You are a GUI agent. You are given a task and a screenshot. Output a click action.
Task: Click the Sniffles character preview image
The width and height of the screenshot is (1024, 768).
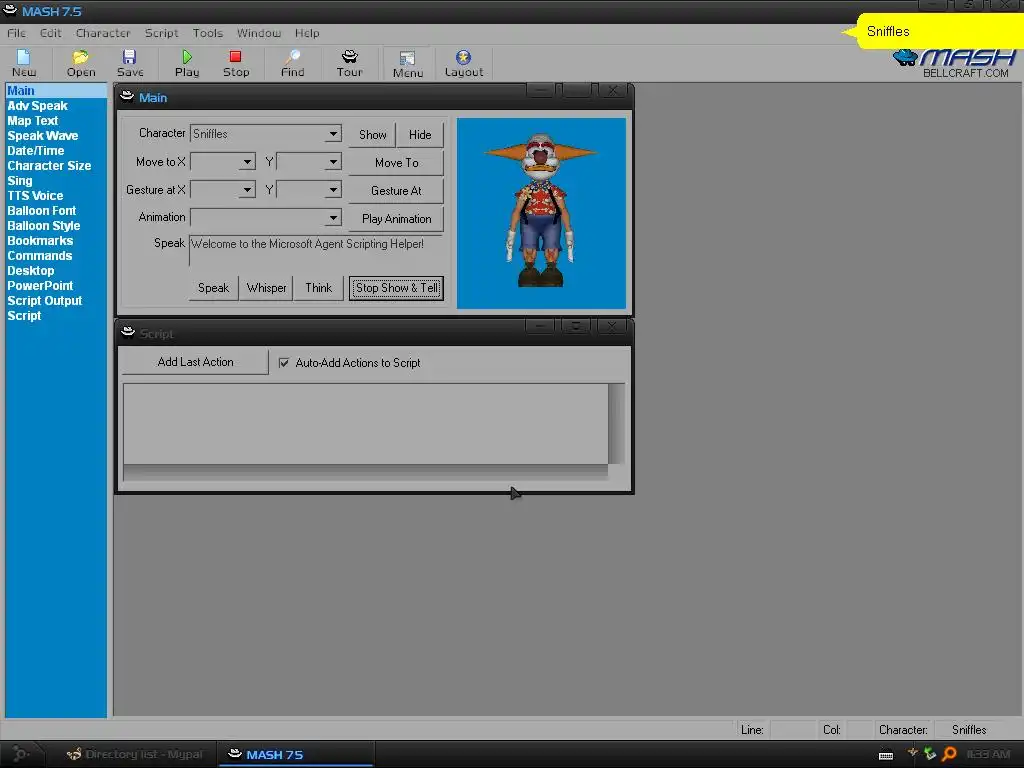point(541,213)
